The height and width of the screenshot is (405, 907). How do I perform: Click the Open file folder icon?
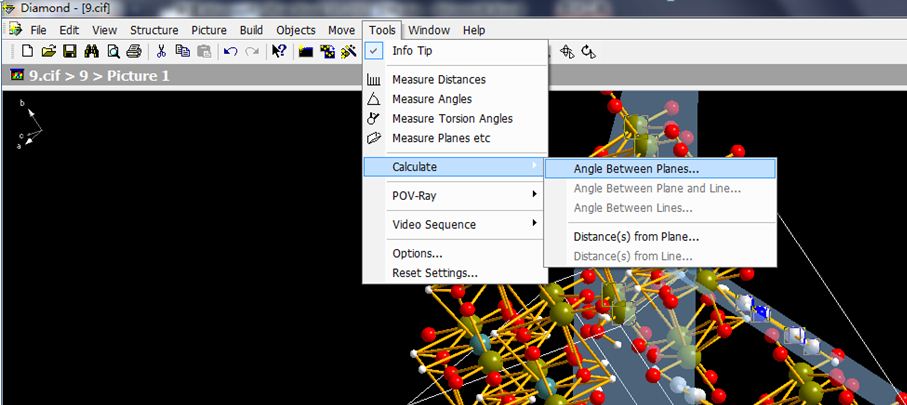(x=49, y=51)
